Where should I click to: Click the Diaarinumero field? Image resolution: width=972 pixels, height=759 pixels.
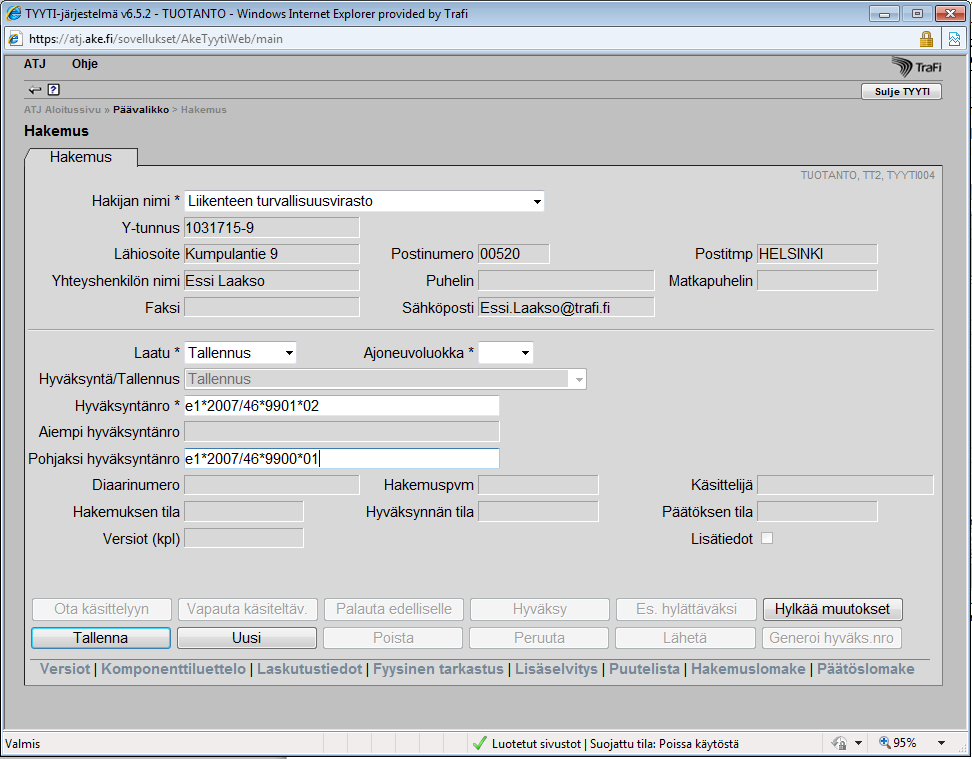[272, 485]
